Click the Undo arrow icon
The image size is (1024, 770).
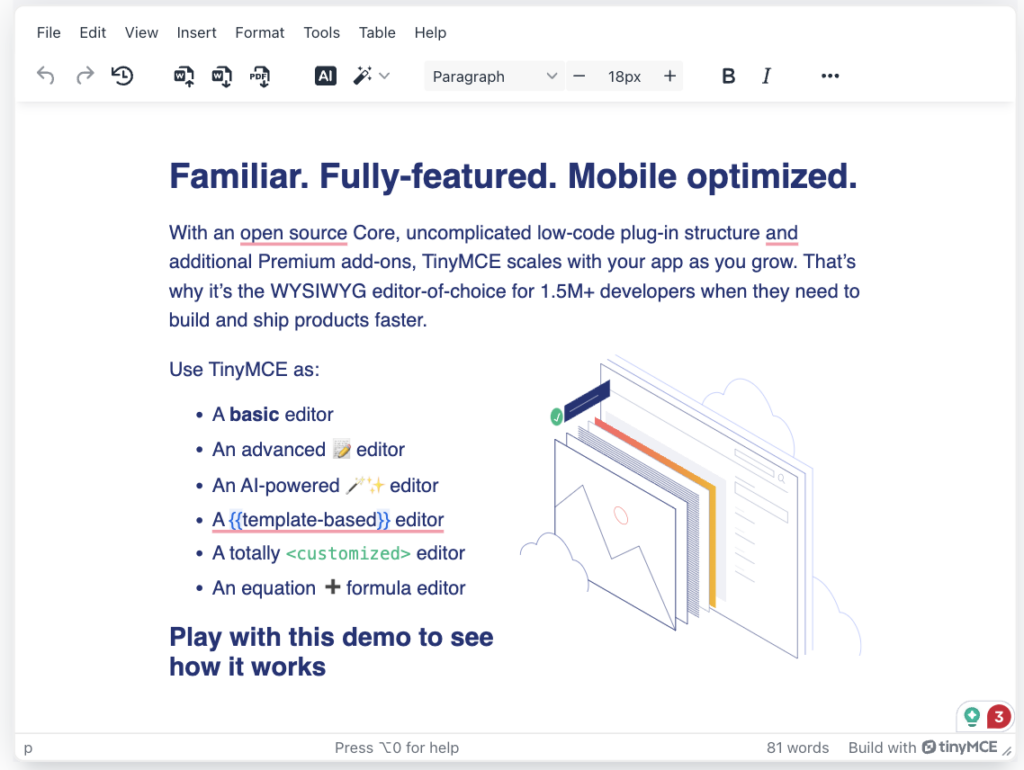pyautogui.click(x=46, y=76)
